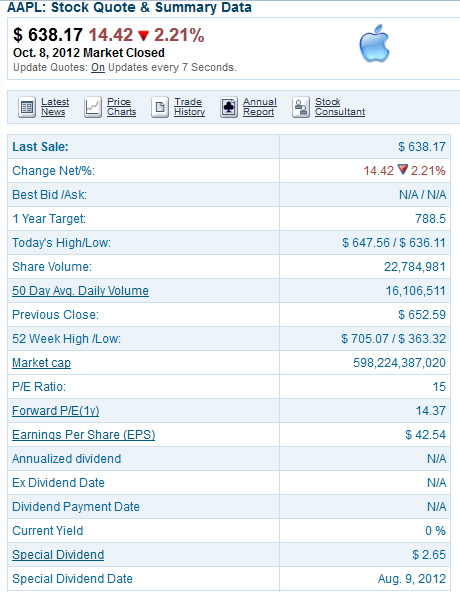Click the red down arrow in header
460x592 pixels.
point(144,36)
